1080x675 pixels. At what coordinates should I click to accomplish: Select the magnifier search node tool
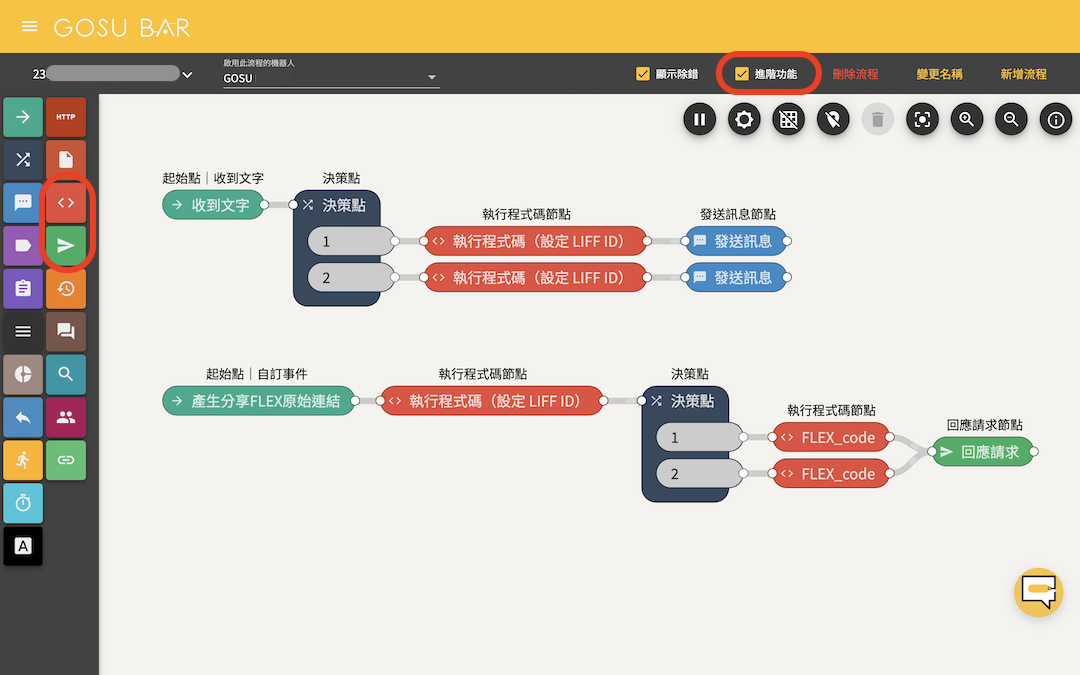click(x=66, y=374)
